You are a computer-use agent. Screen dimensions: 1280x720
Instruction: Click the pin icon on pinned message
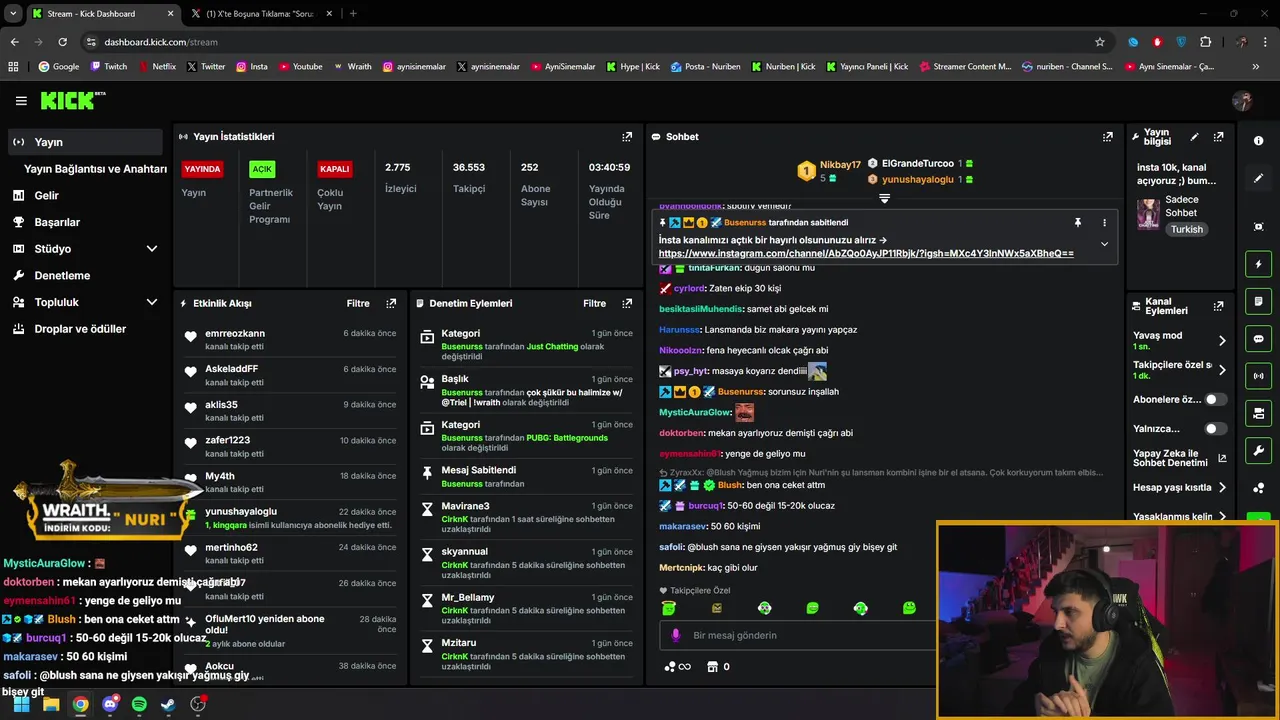click(1077, 223)
